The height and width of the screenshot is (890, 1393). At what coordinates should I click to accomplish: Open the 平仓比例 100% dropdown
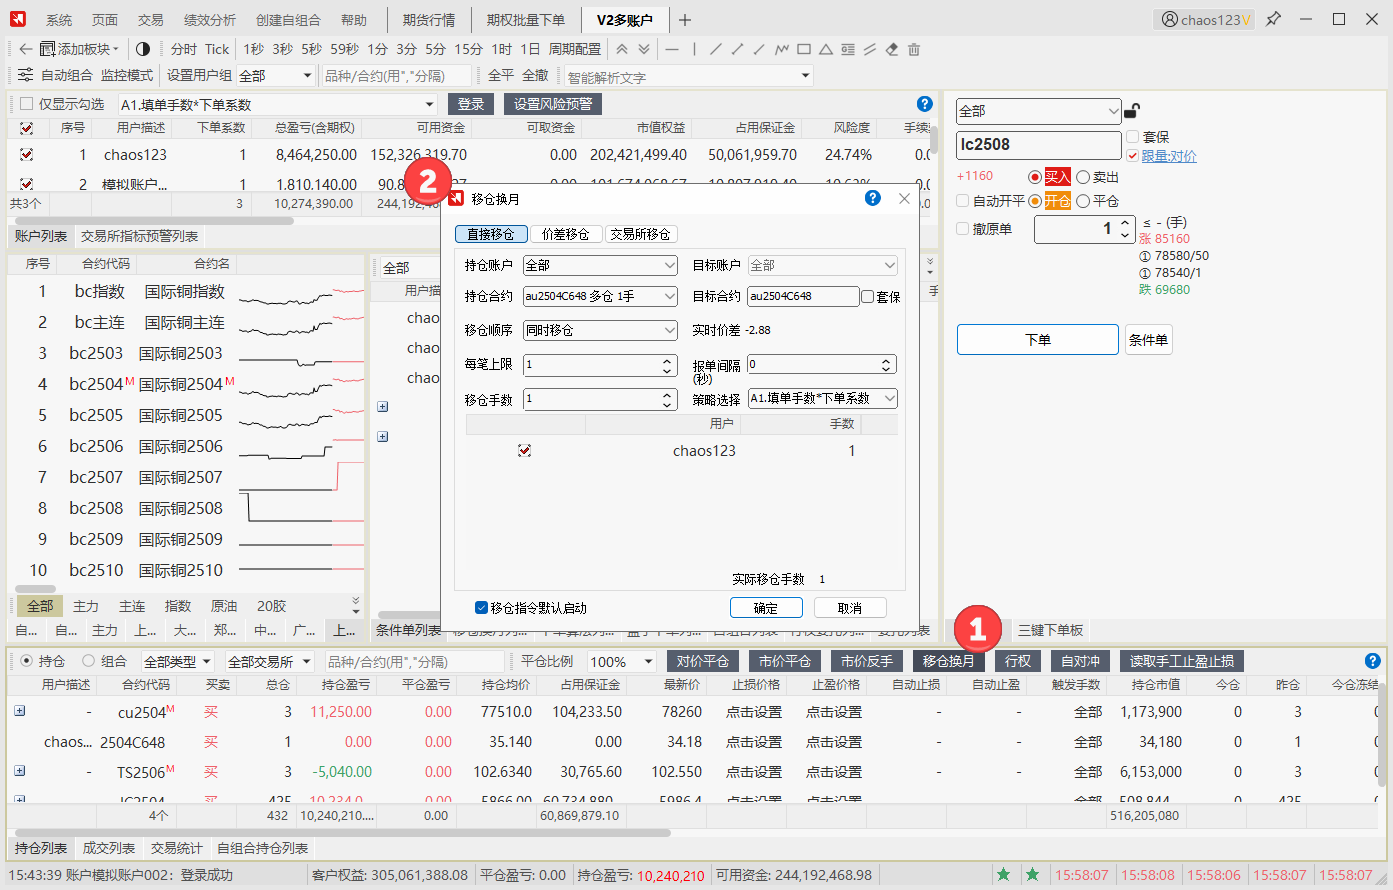pos(621,662)
